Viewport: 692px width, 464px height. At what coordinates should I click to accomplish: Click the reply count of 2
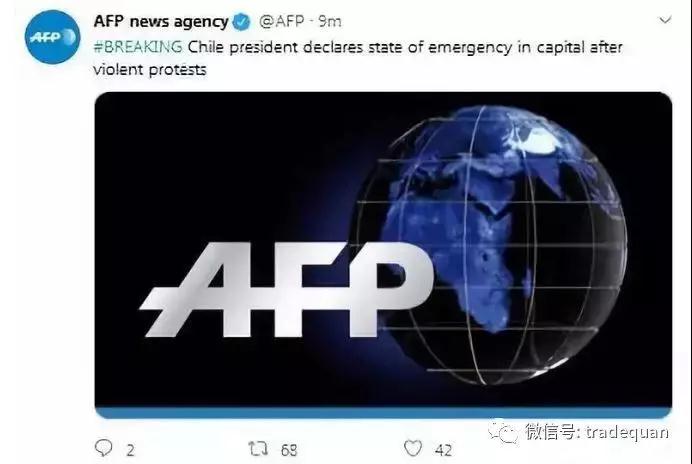coord(130,450)
